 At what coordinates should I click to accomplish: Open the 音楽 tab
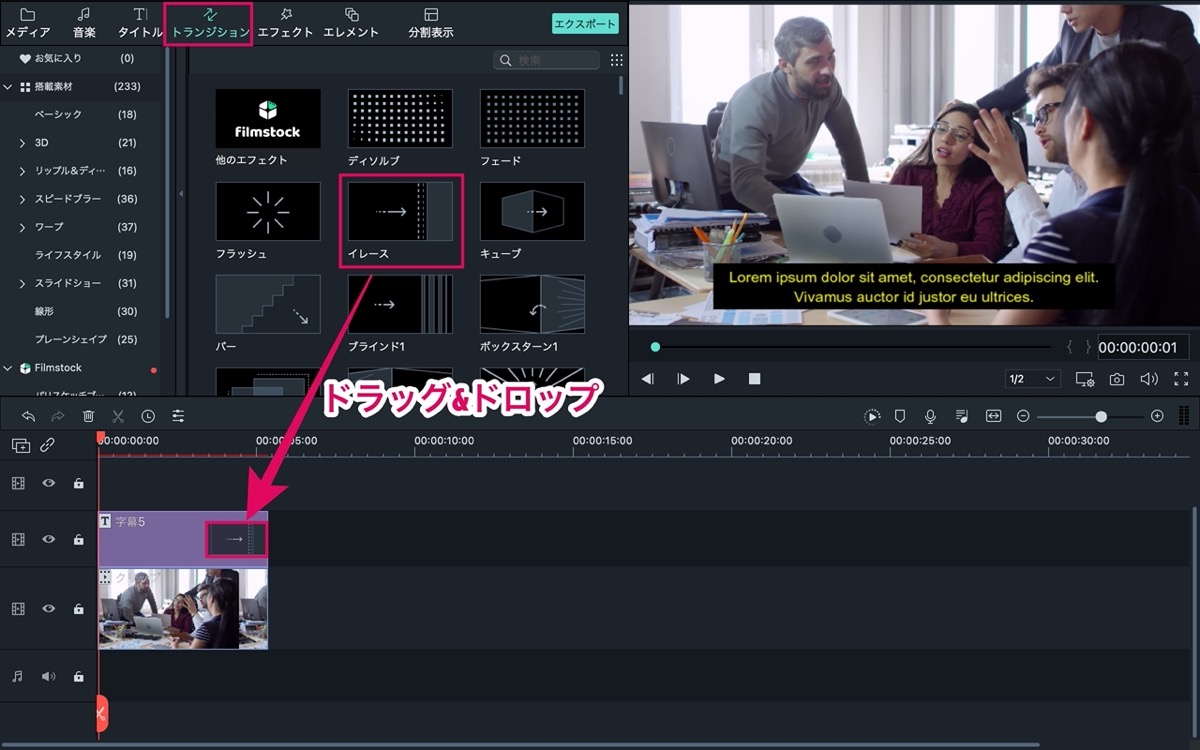84,23
